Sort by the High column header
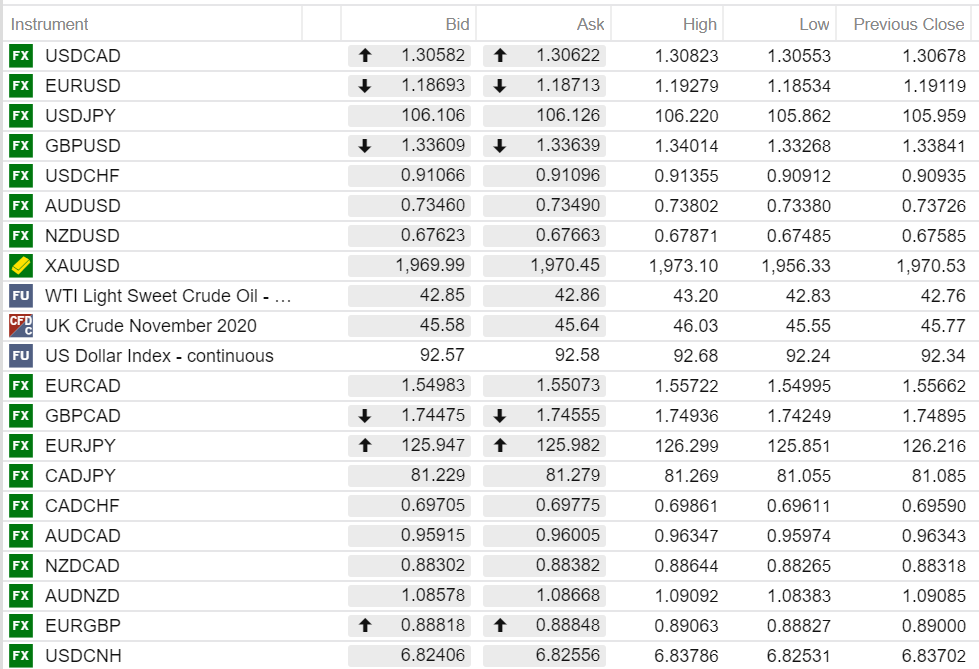 coord(700,24)
